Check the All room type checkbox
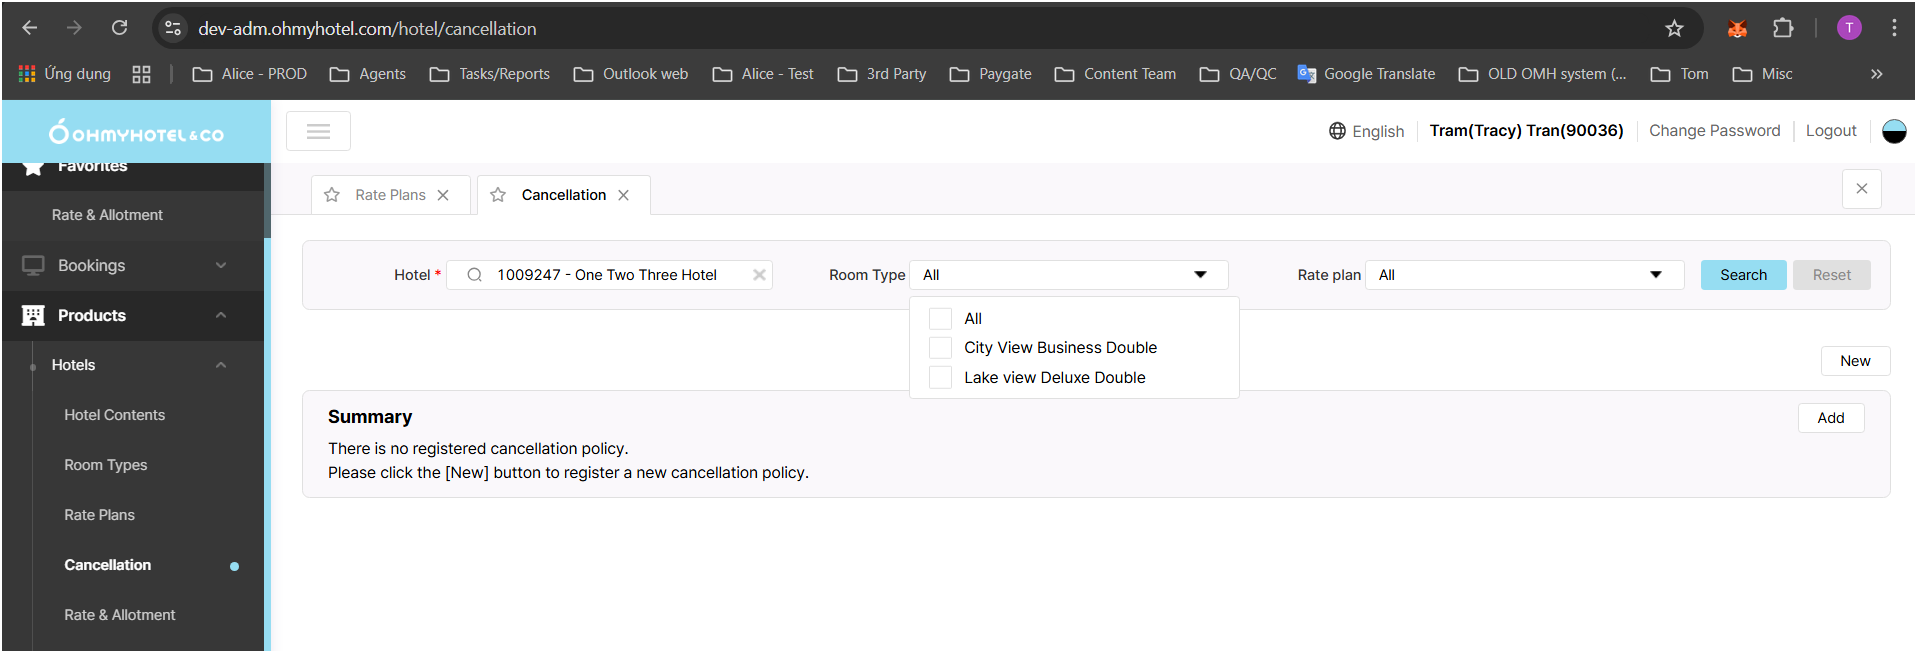The height and width of the screenshot is (653, 1917). 940,319
